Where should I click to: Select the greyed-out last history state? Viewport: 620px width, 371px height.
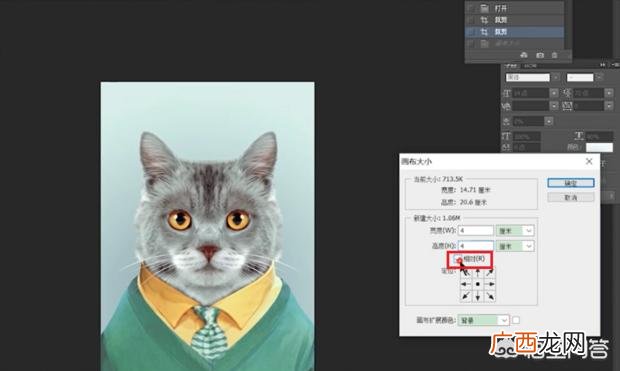514,44
